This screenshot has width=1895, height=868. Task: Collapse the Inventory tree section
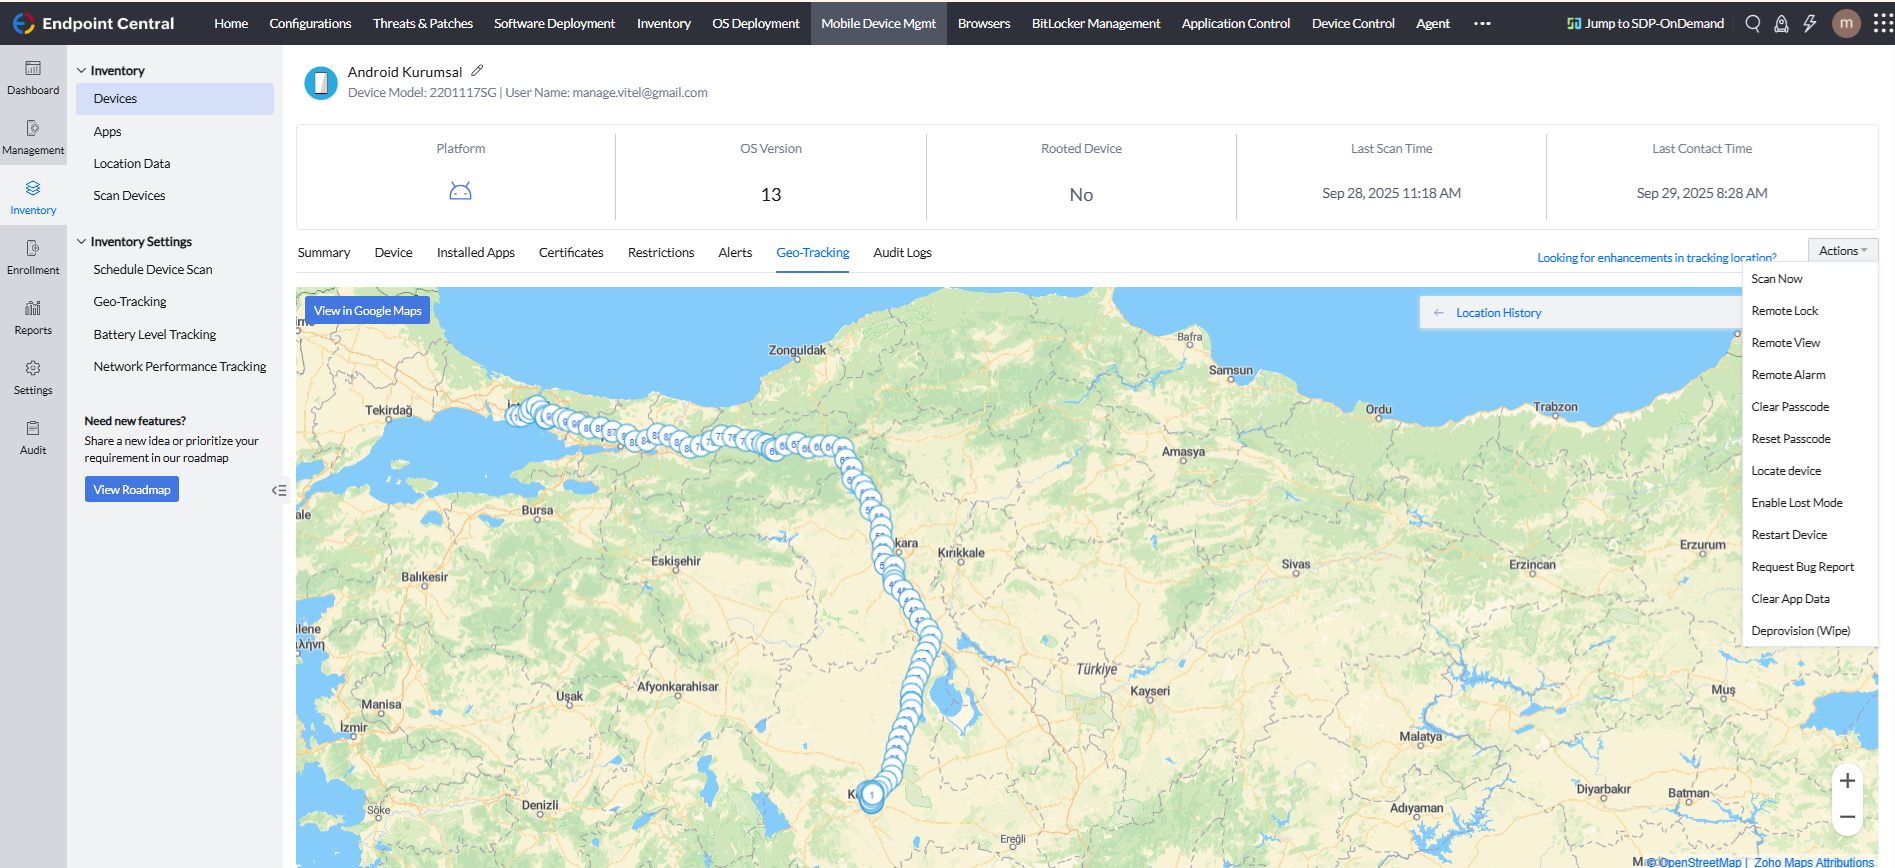point(82,71)
